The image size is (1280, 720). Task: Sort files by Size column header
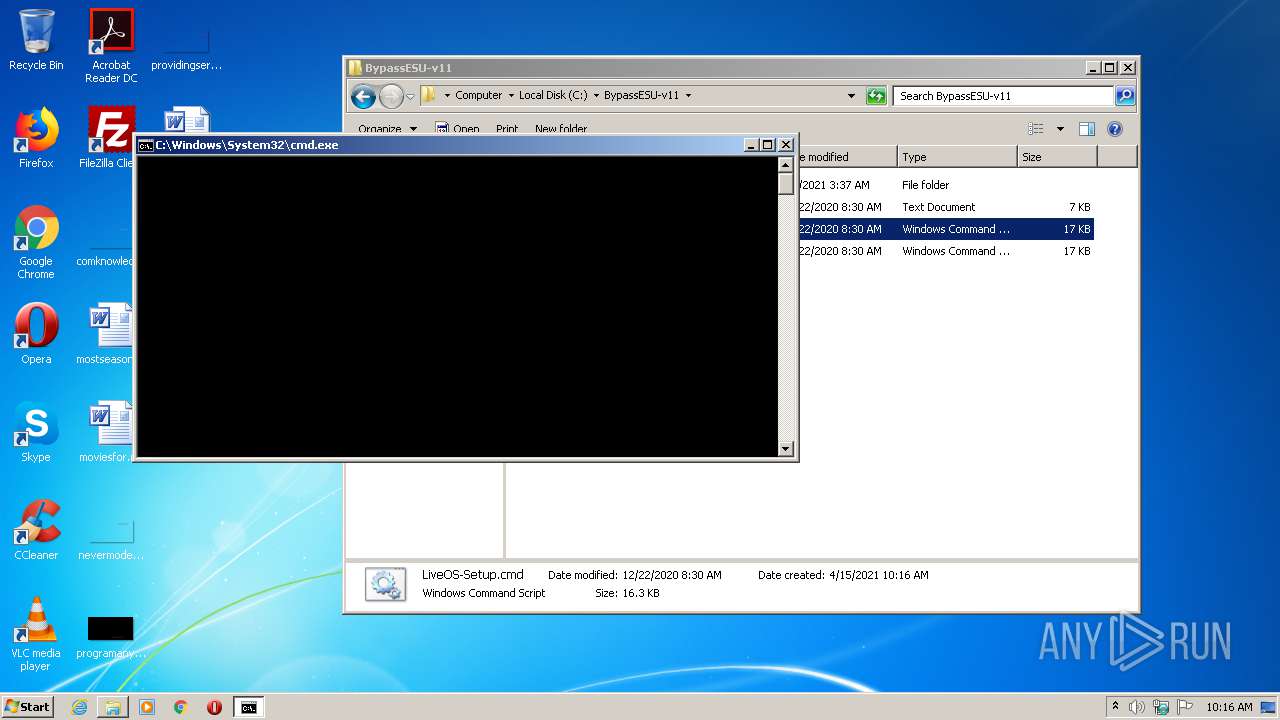(1057, 157)
